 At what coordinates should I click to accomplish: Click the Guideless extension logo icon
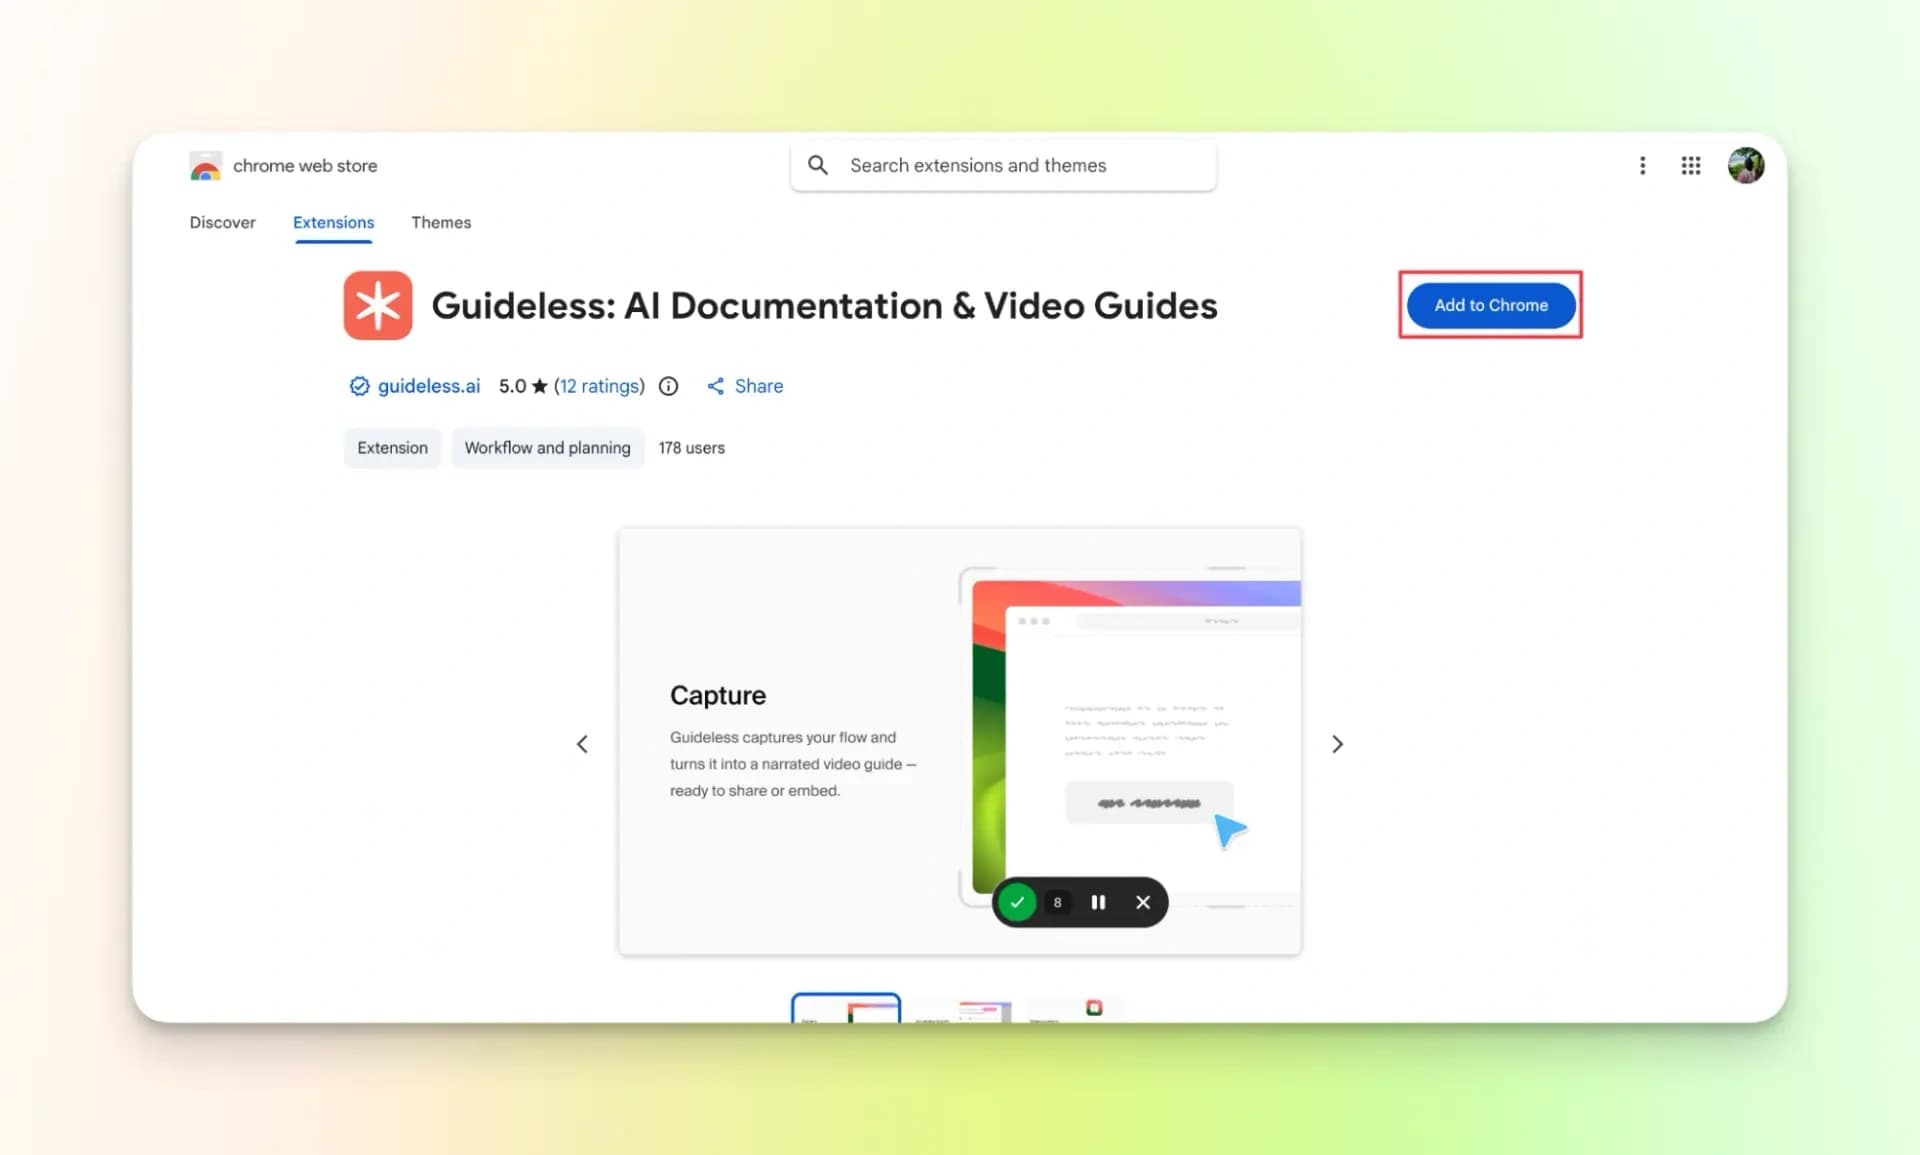pos(377,305)
